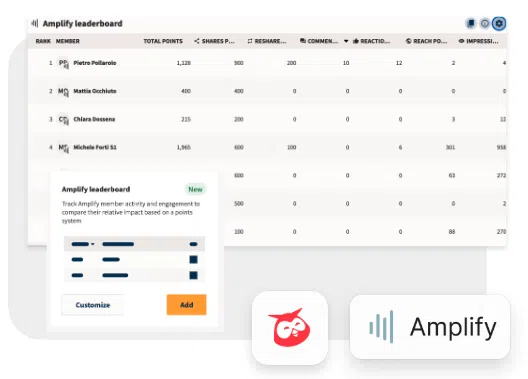Open member Pietro Pollarolo

(x=95, y=63)
